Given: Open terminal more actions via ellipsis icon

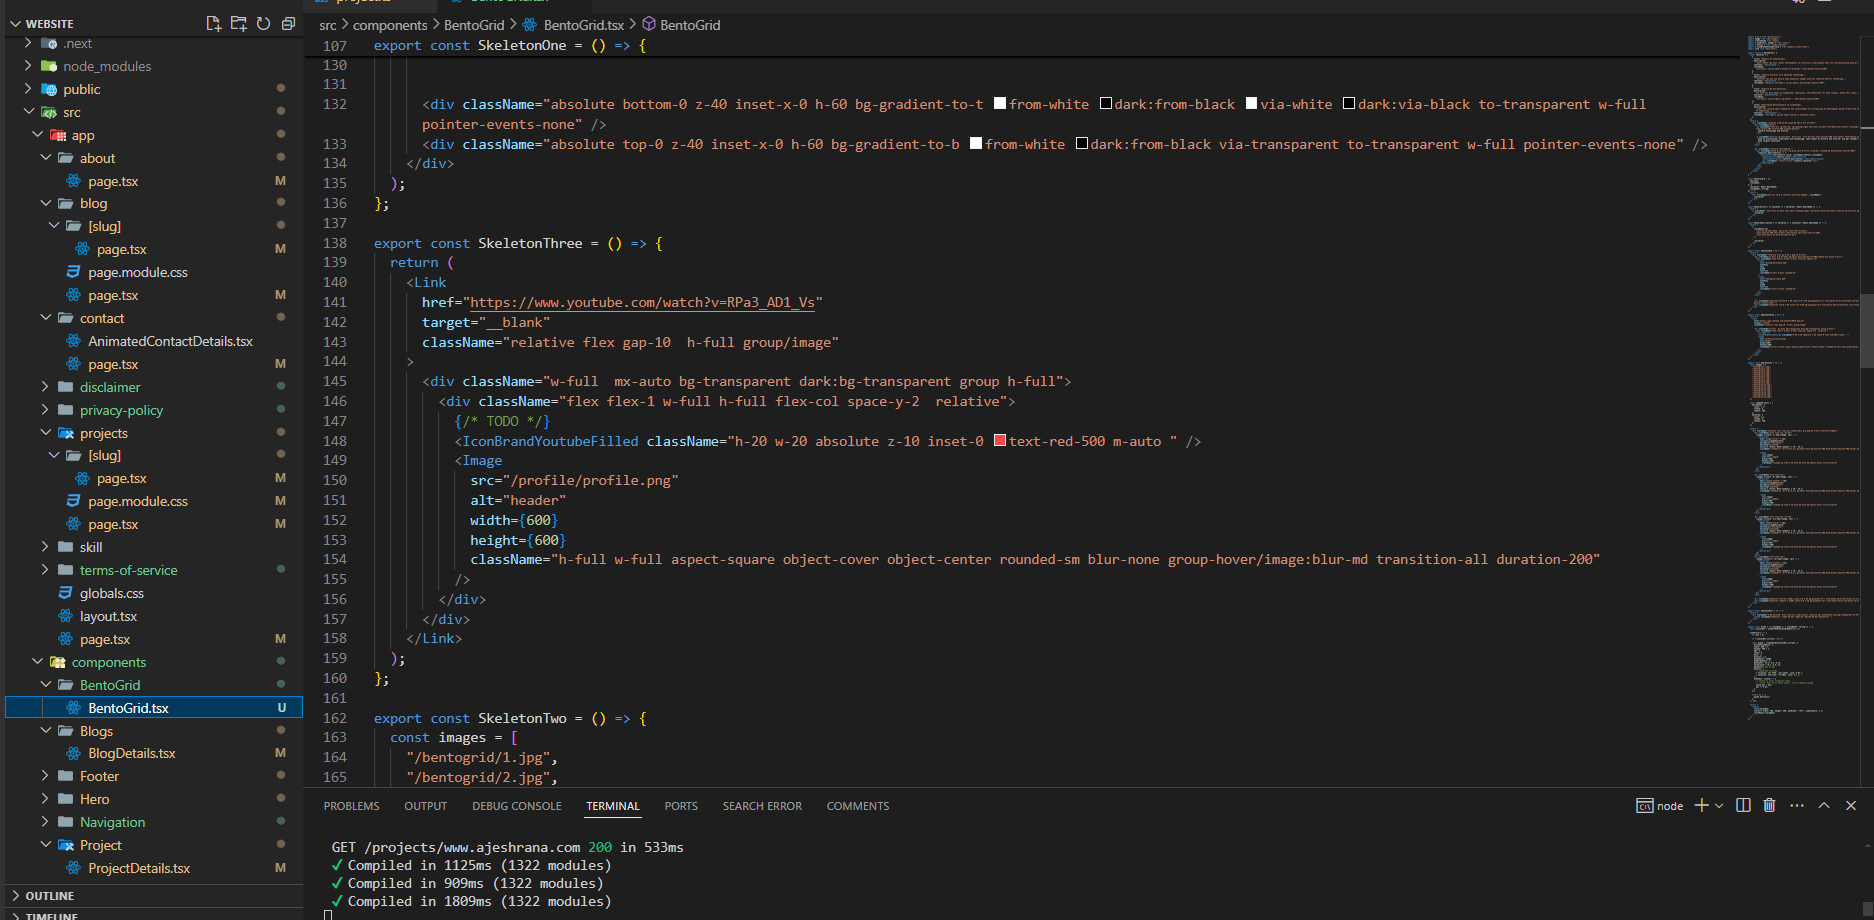Looking at the screenshot, I should coord(1797,805).
